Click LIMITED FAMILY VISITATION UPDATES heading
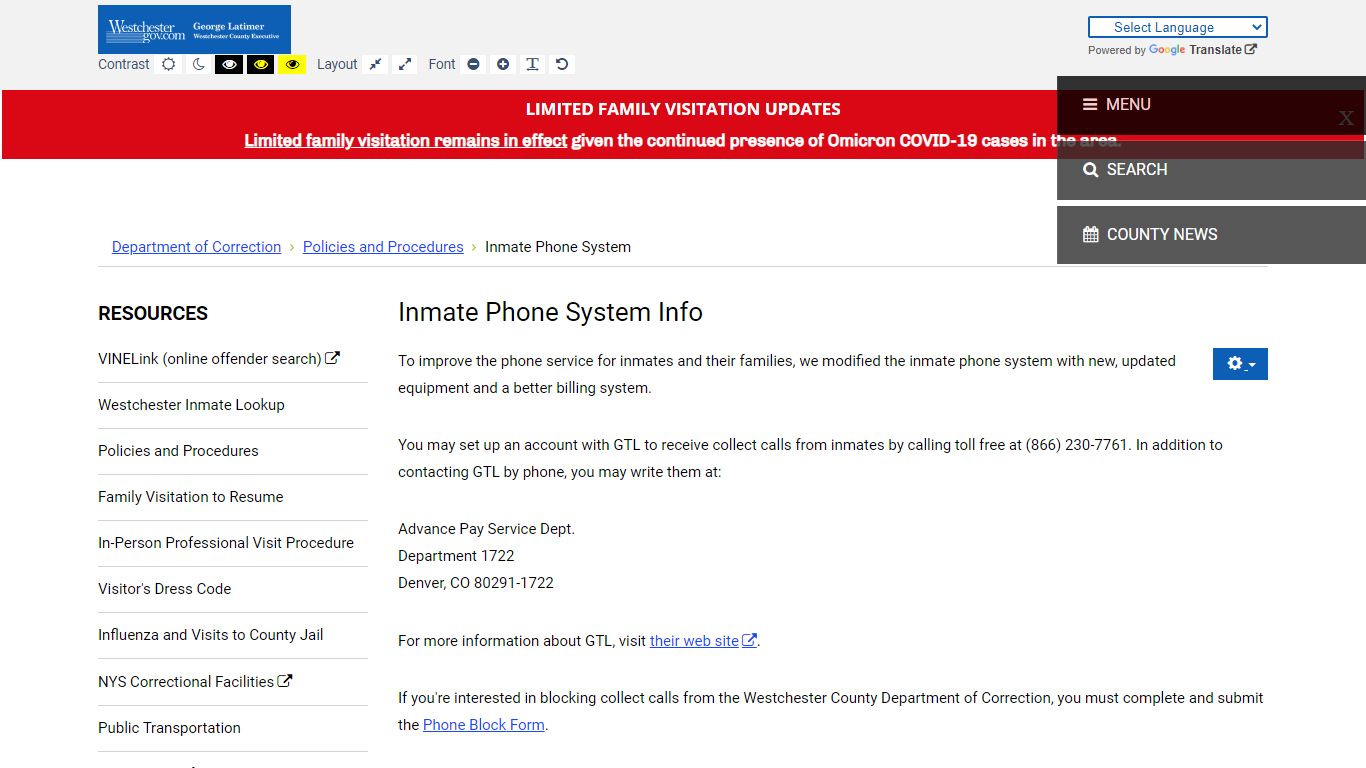The width and height of the screenshot is (1366, 768). (683, 109)
